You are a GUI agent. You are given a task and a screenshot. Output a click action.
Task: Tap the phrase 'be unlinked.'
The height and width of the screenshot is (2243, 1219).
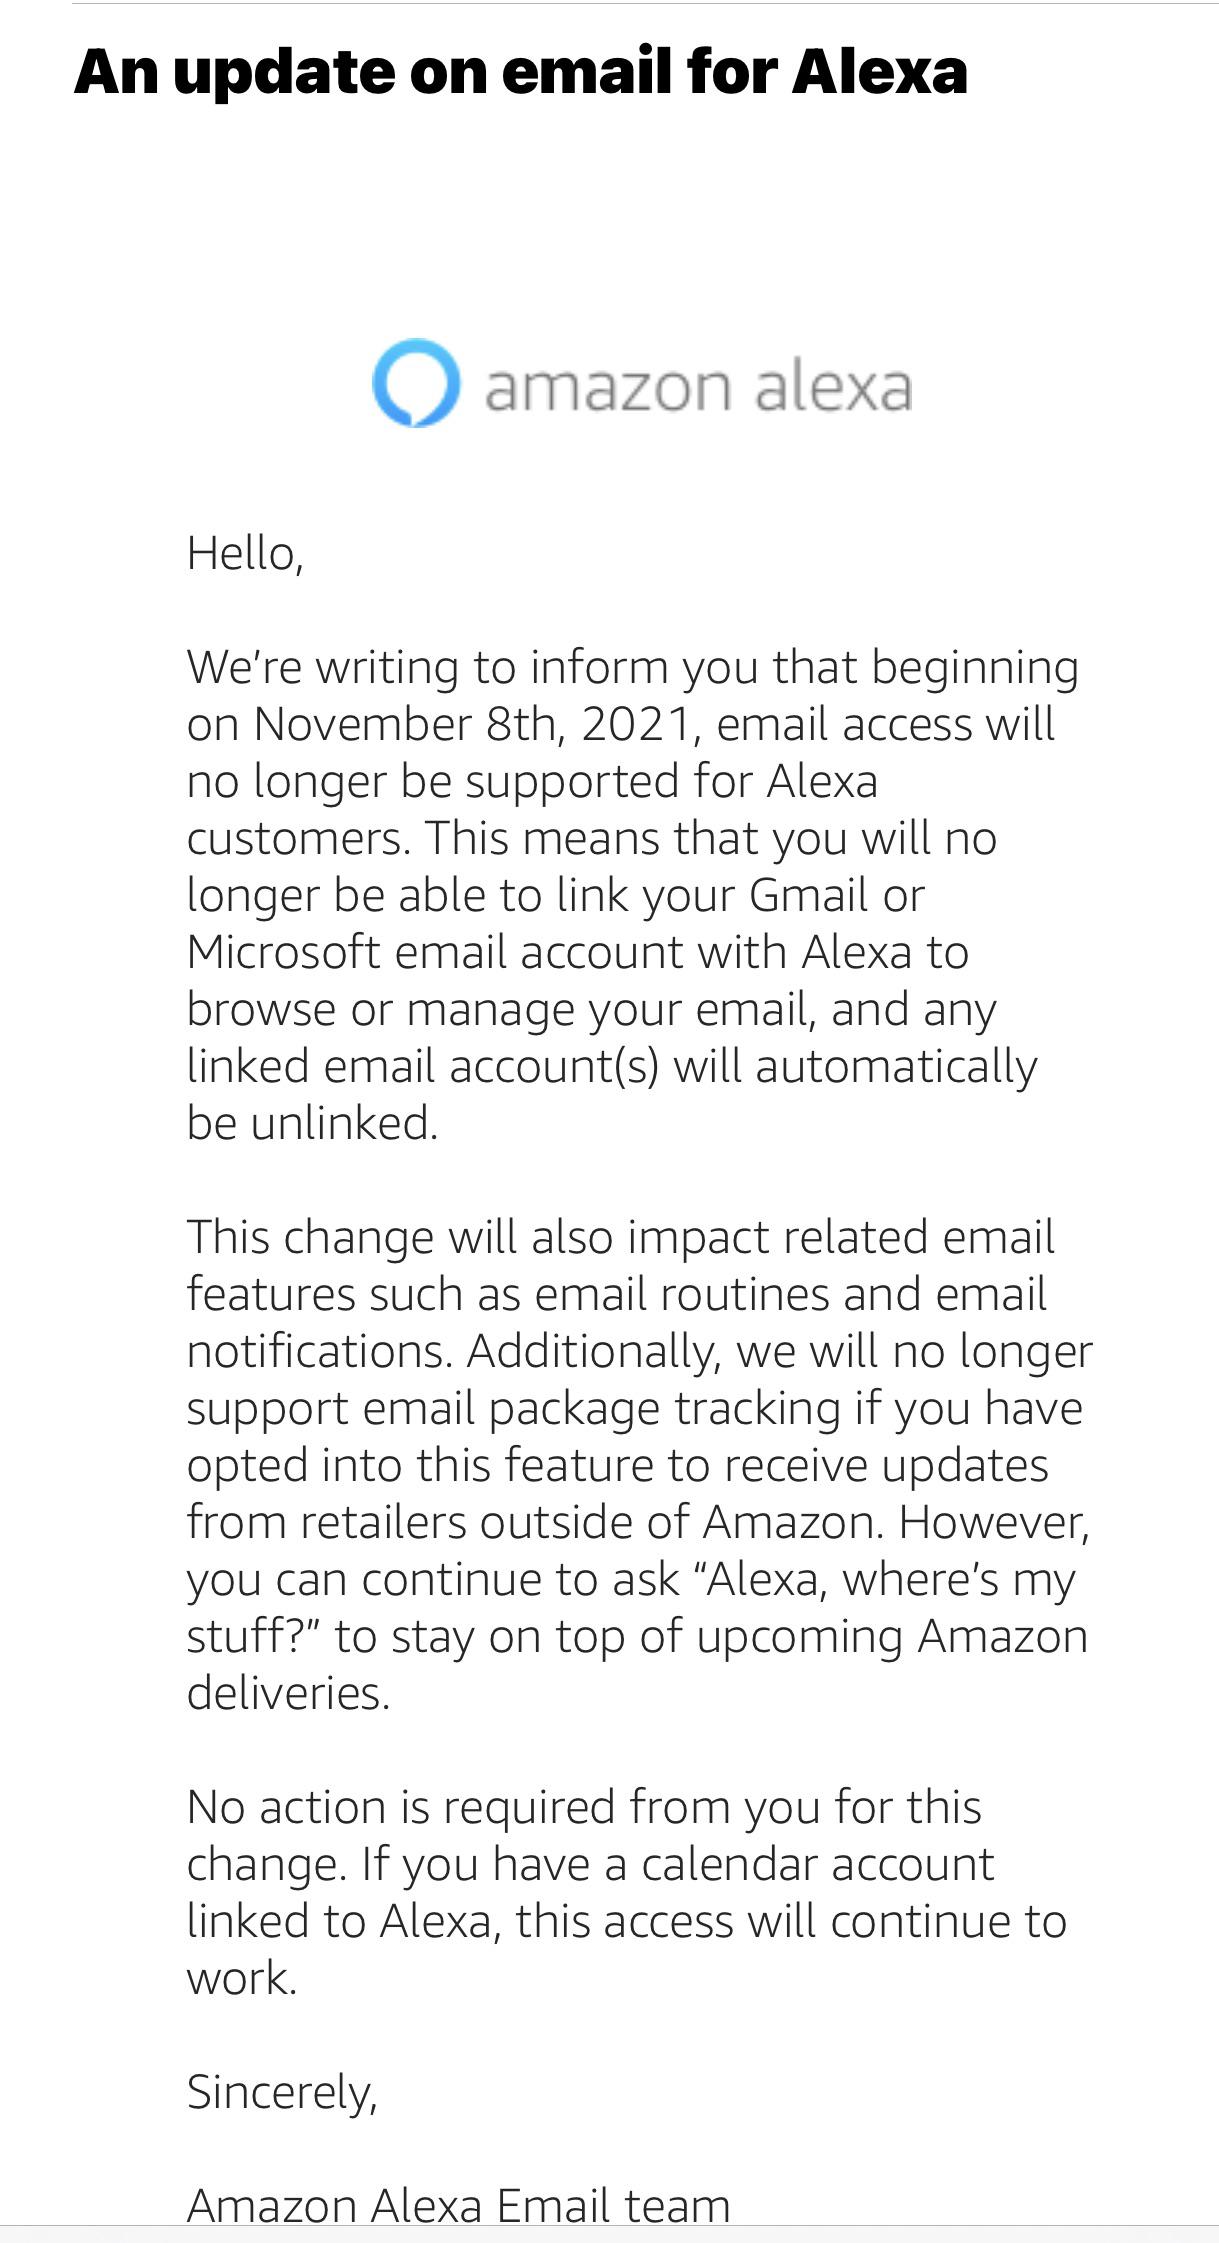[313, 1123]
